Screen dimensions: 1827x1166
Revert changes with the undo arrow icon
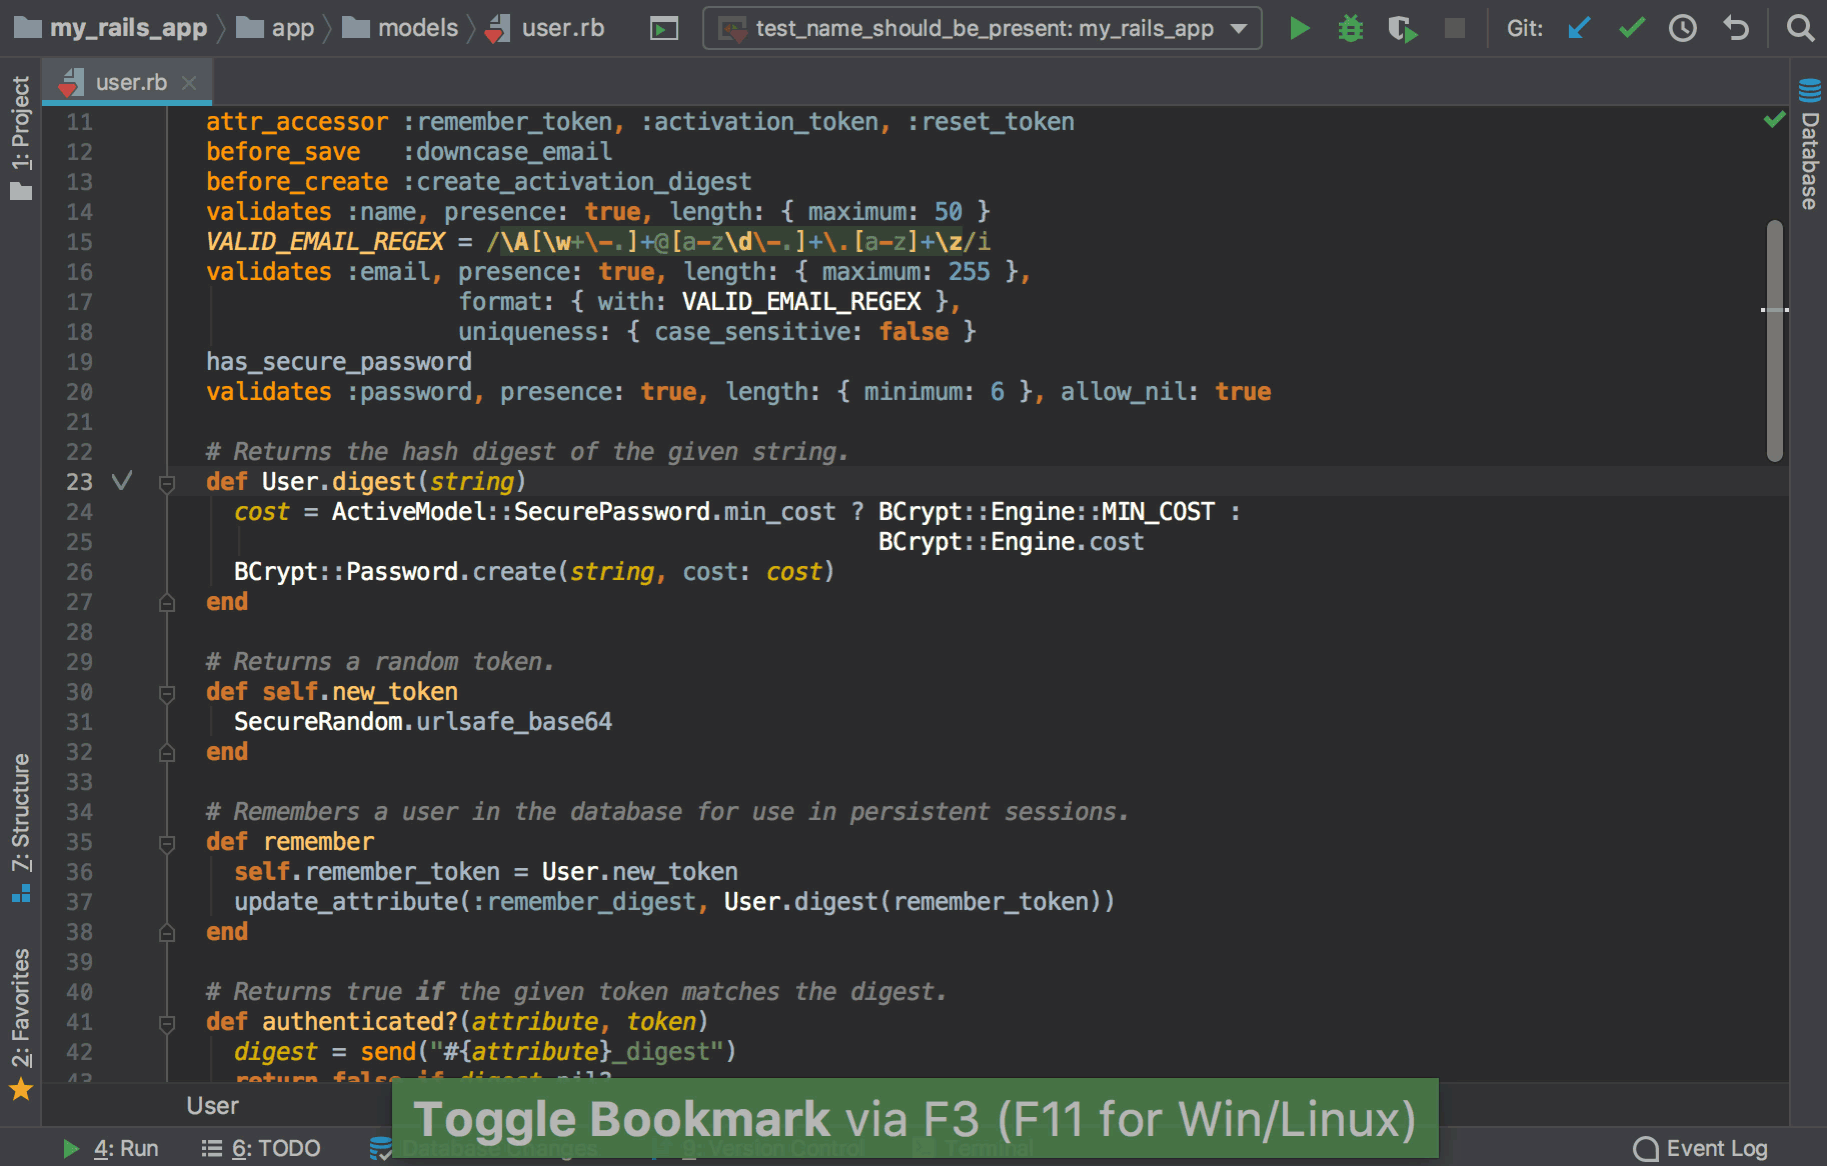[x=1736, y=28]
